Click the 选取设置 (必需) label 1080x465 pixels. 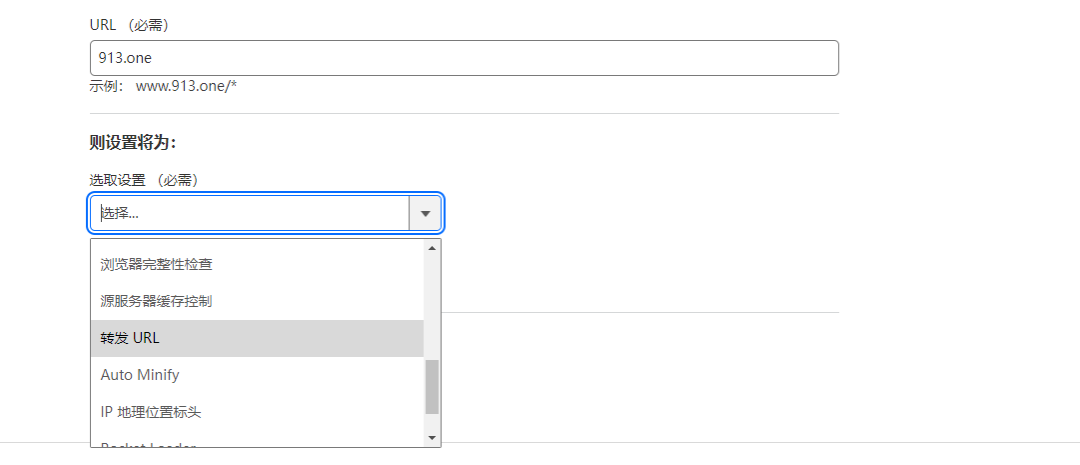[144, 180]
